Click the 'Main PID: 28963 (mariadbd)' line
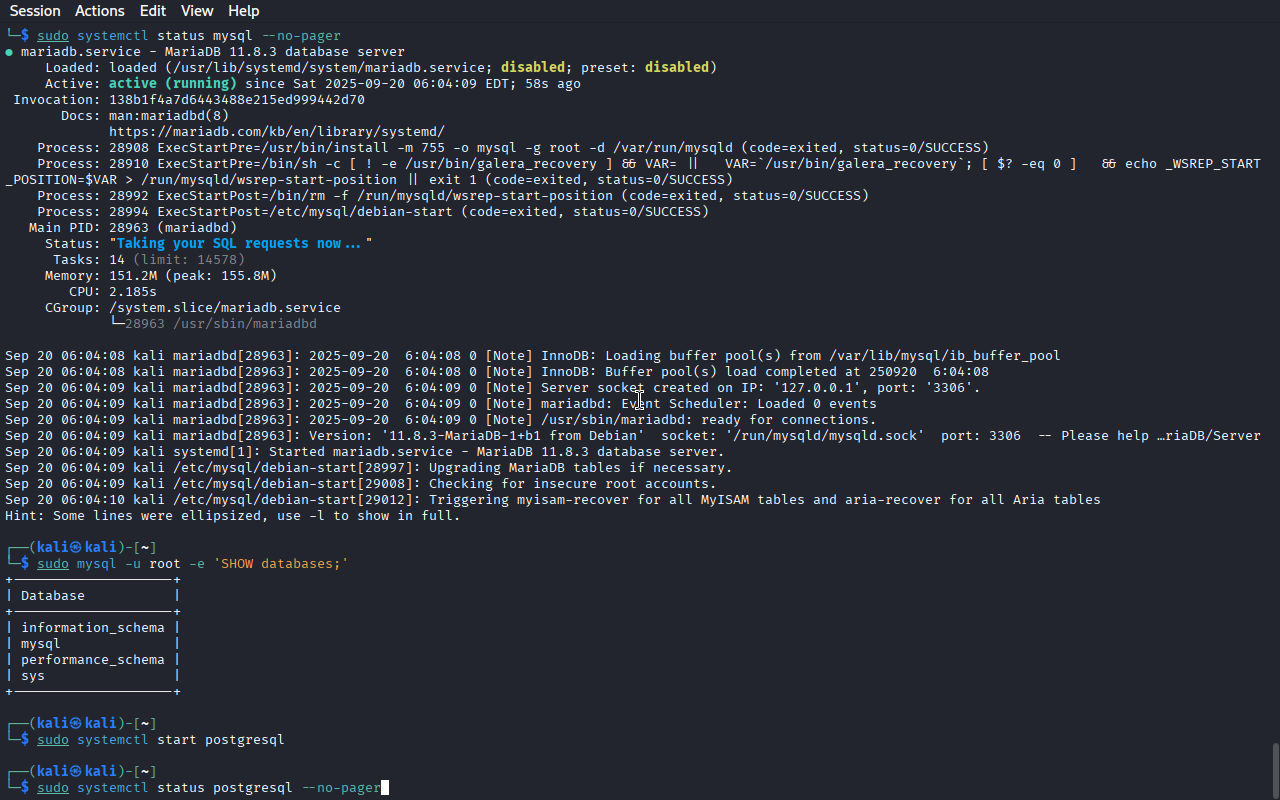 pos(133,228)
